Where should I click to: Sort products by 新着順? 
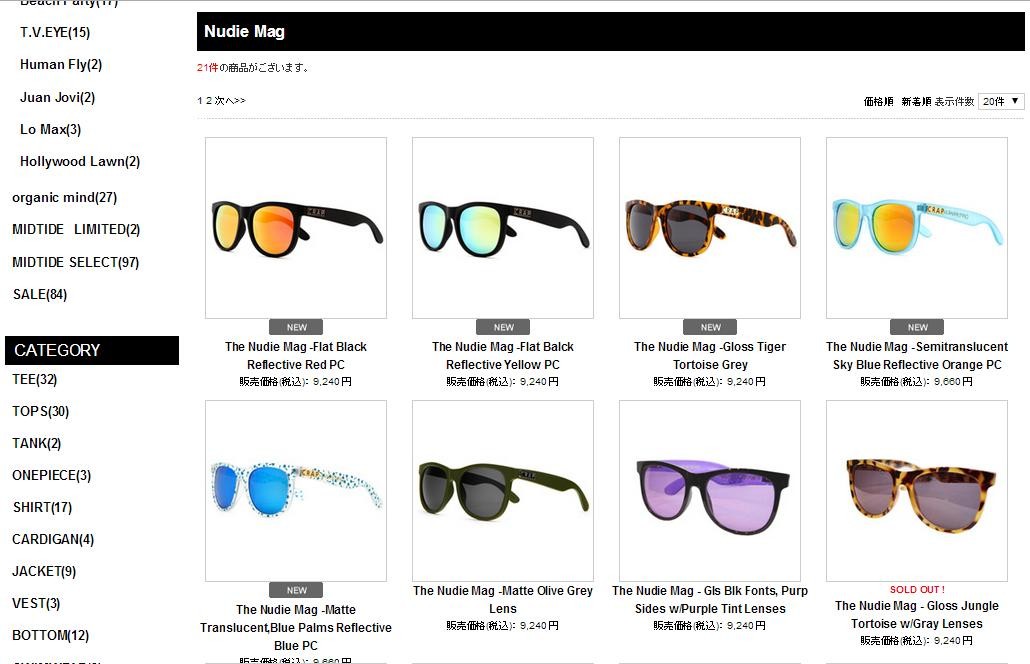pos(916,101)
